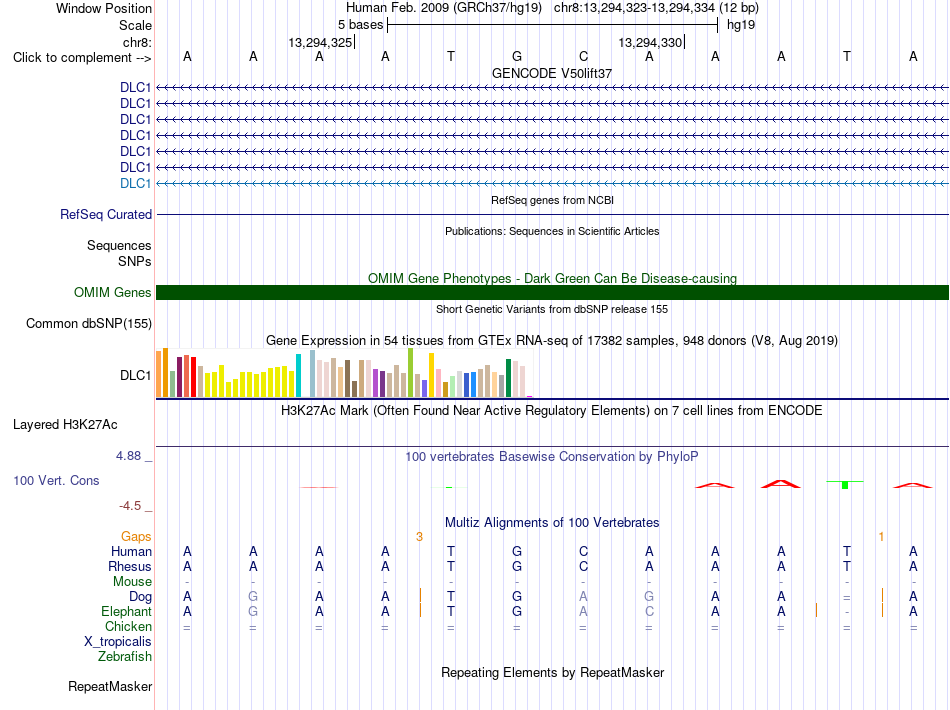The height and width of the screenshot is (710, 950).
Task: Click the dark green OMIM Genes bar
Action: [x=552, y=293]
